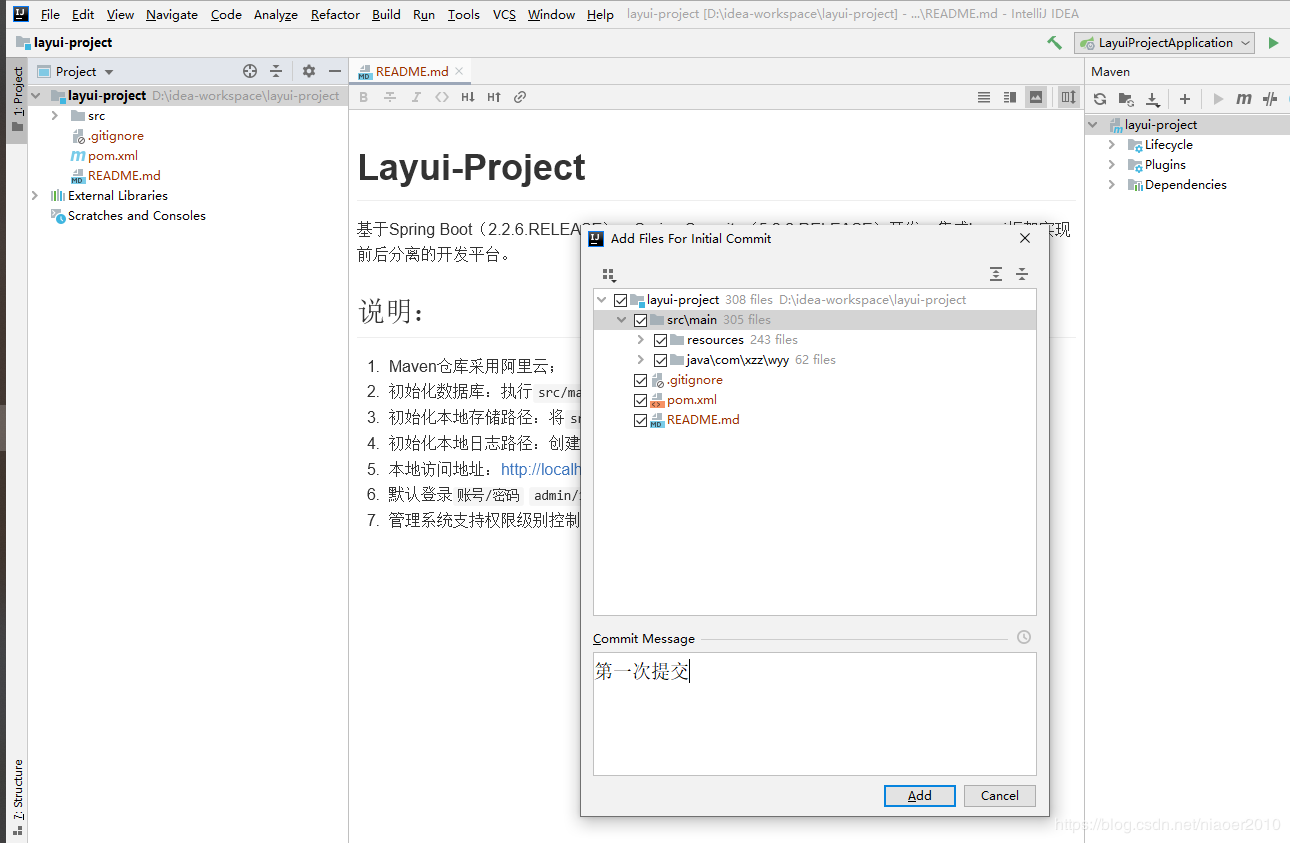Viewport: 1290px width, 843px height.
Task: Uncheck the resources folder checkbox
Action: [x=661, y=340]
